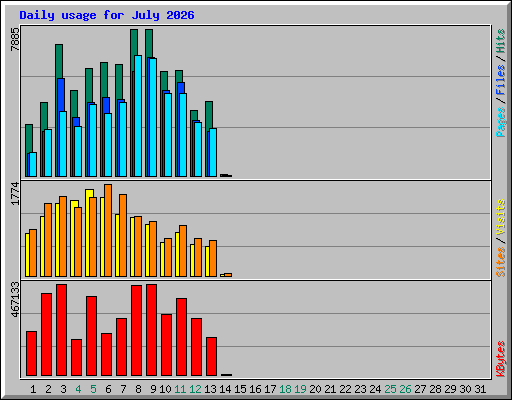Click weekend day 26 label
This screenshot has height=400, width=512.
[x=405, y=389]
